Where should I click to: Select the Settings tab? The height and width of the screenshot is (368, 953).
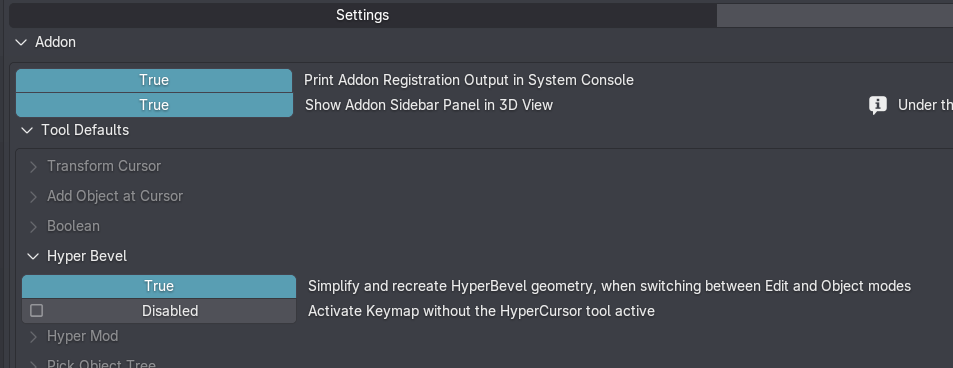point(362,15)
